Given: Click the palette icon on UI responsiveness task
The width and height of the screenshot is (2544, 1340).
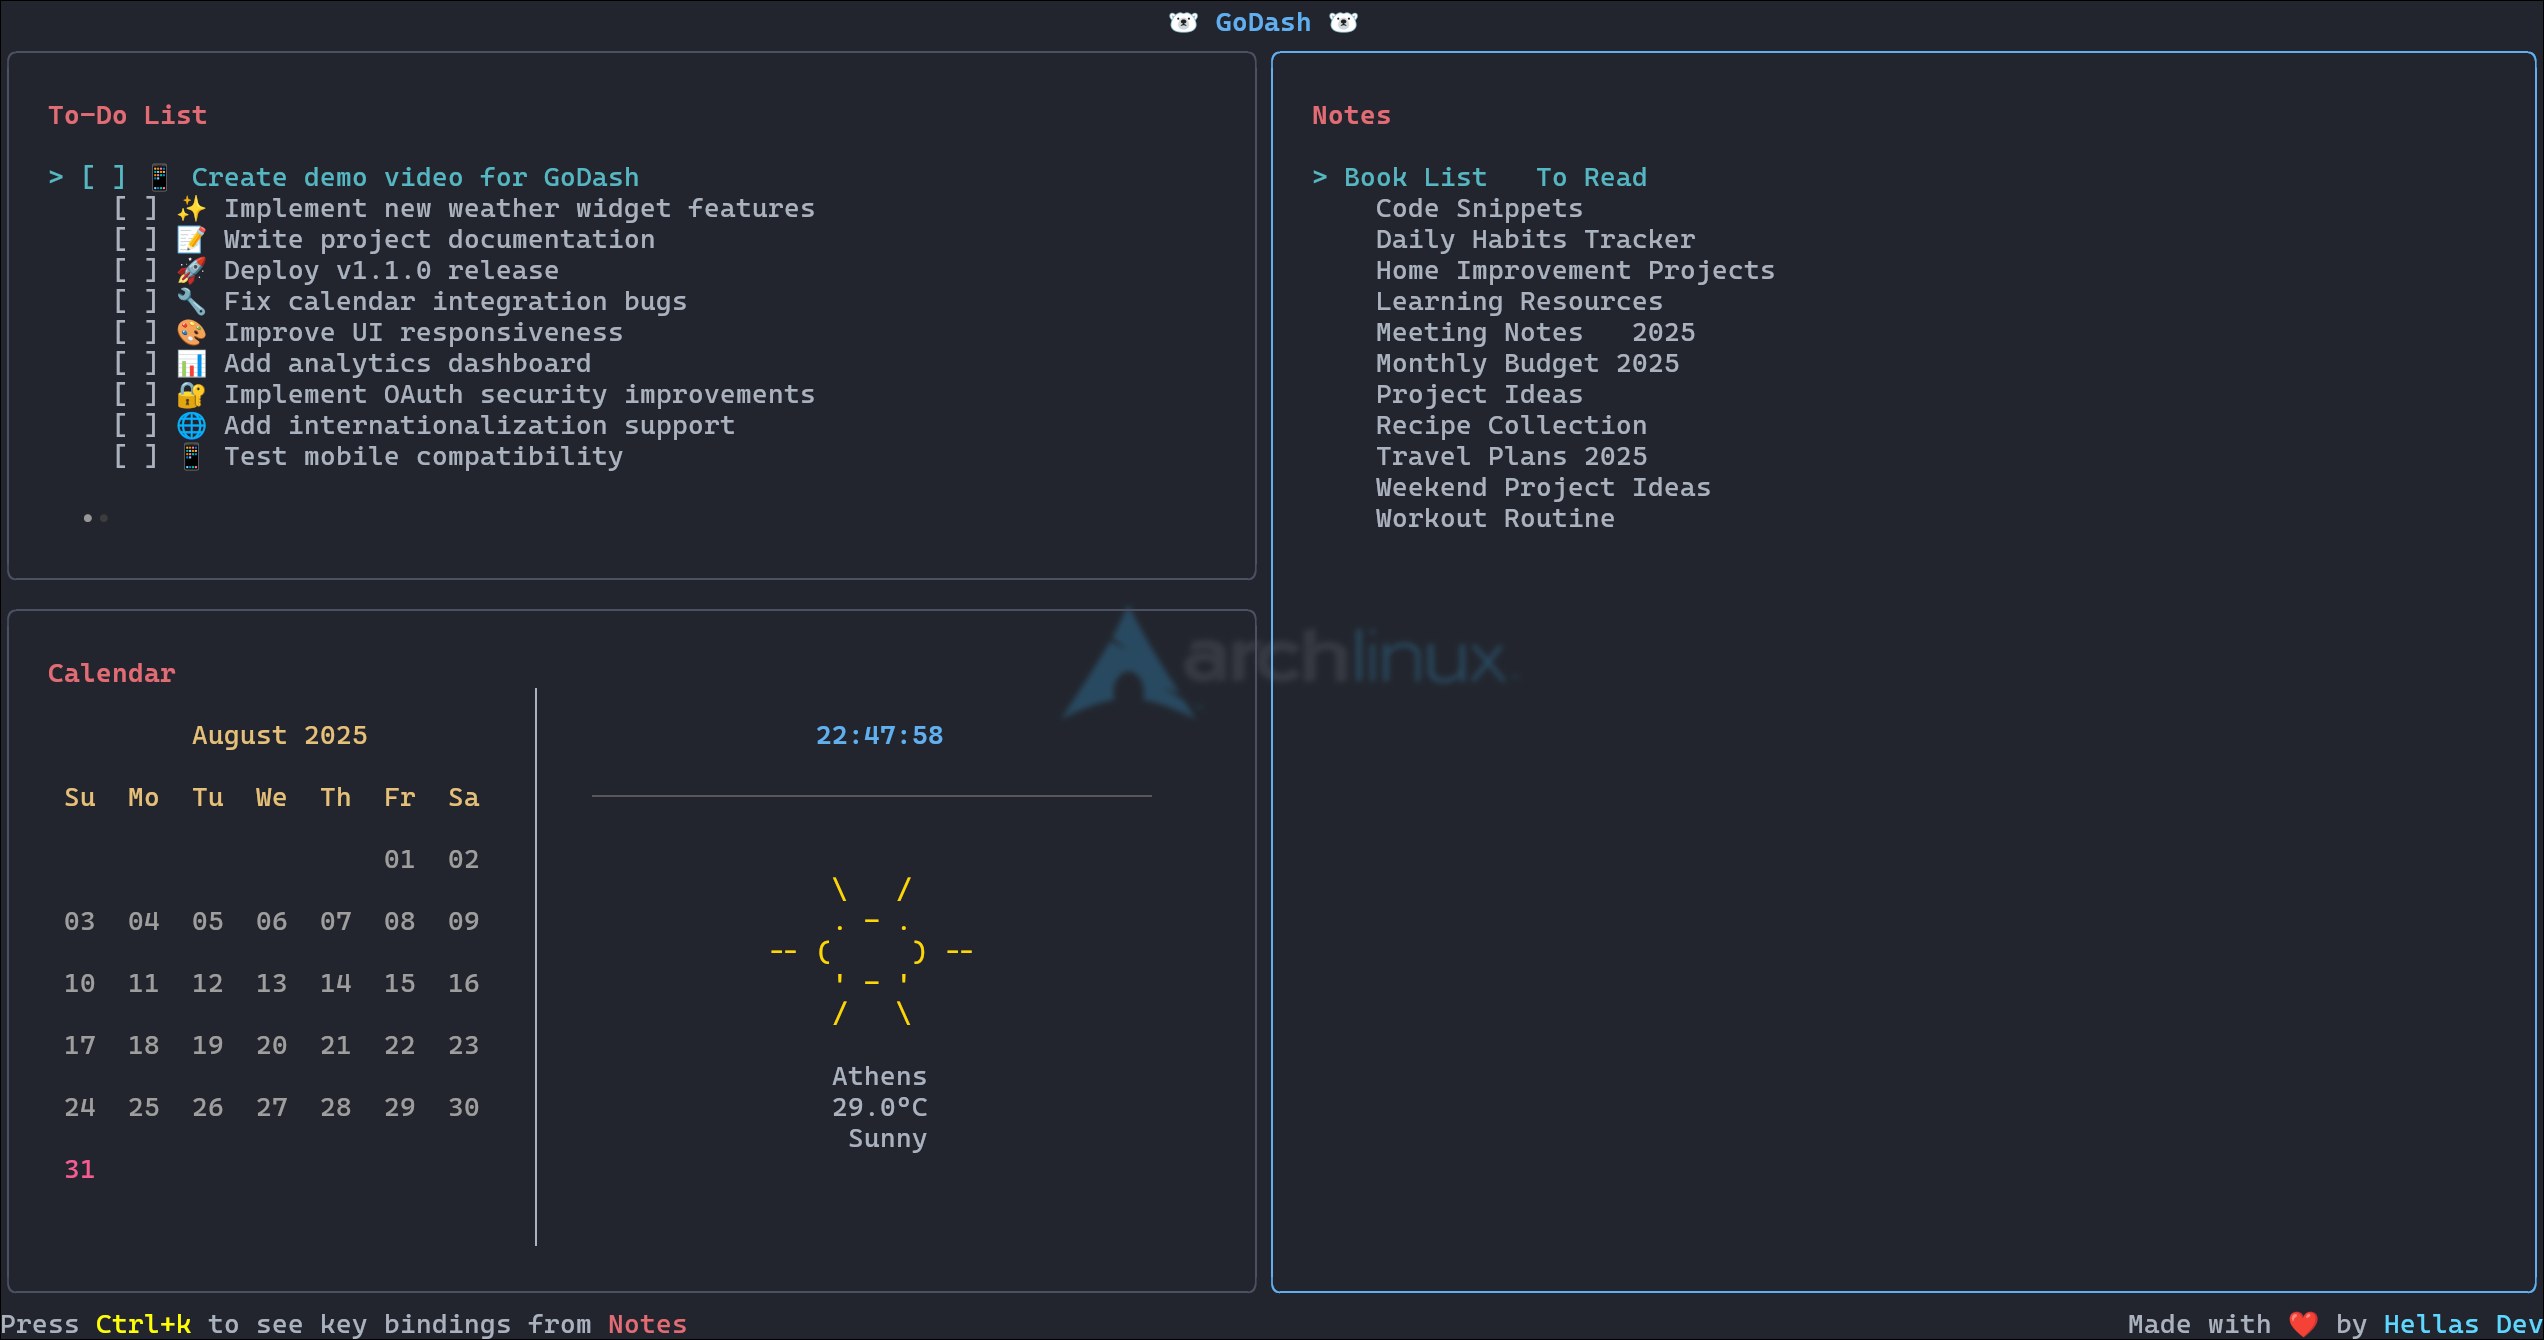Looking at the screenshot, I should tap(191, 333).
